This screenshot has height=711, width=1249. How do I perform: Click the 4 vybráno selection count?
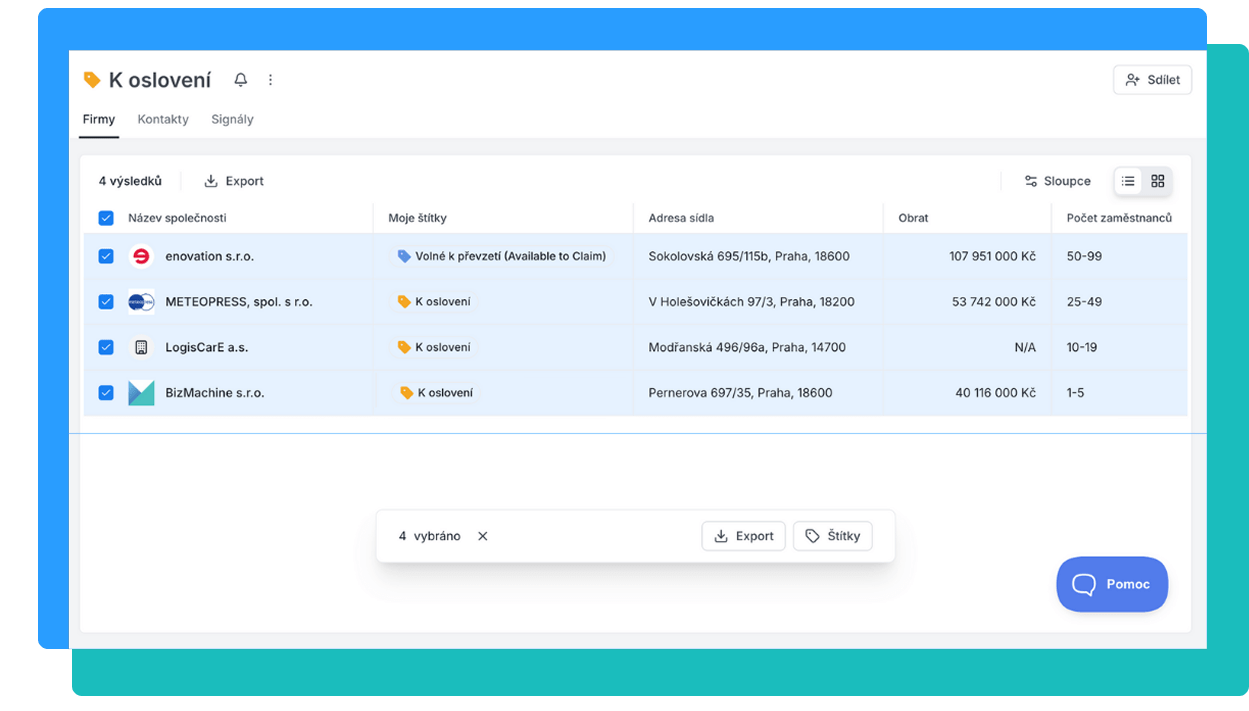point(430,536)
